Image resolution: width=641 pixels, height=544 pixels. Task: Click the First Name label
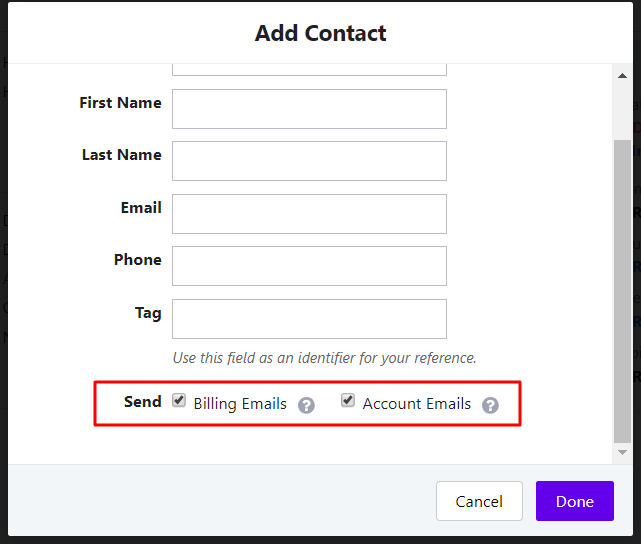[x=121, y=103]
